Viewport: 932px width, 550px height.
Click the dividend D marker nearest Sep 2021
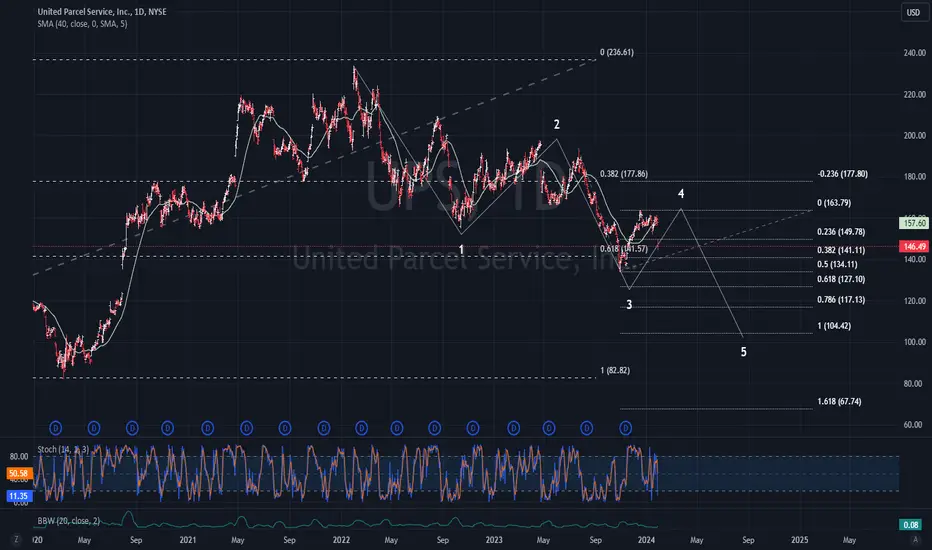tap(285, 428)
